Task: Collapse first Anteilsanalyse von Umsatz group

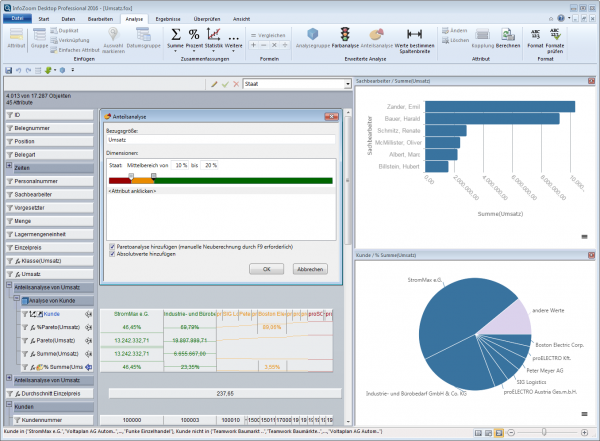Action: (x=9, y=285)
